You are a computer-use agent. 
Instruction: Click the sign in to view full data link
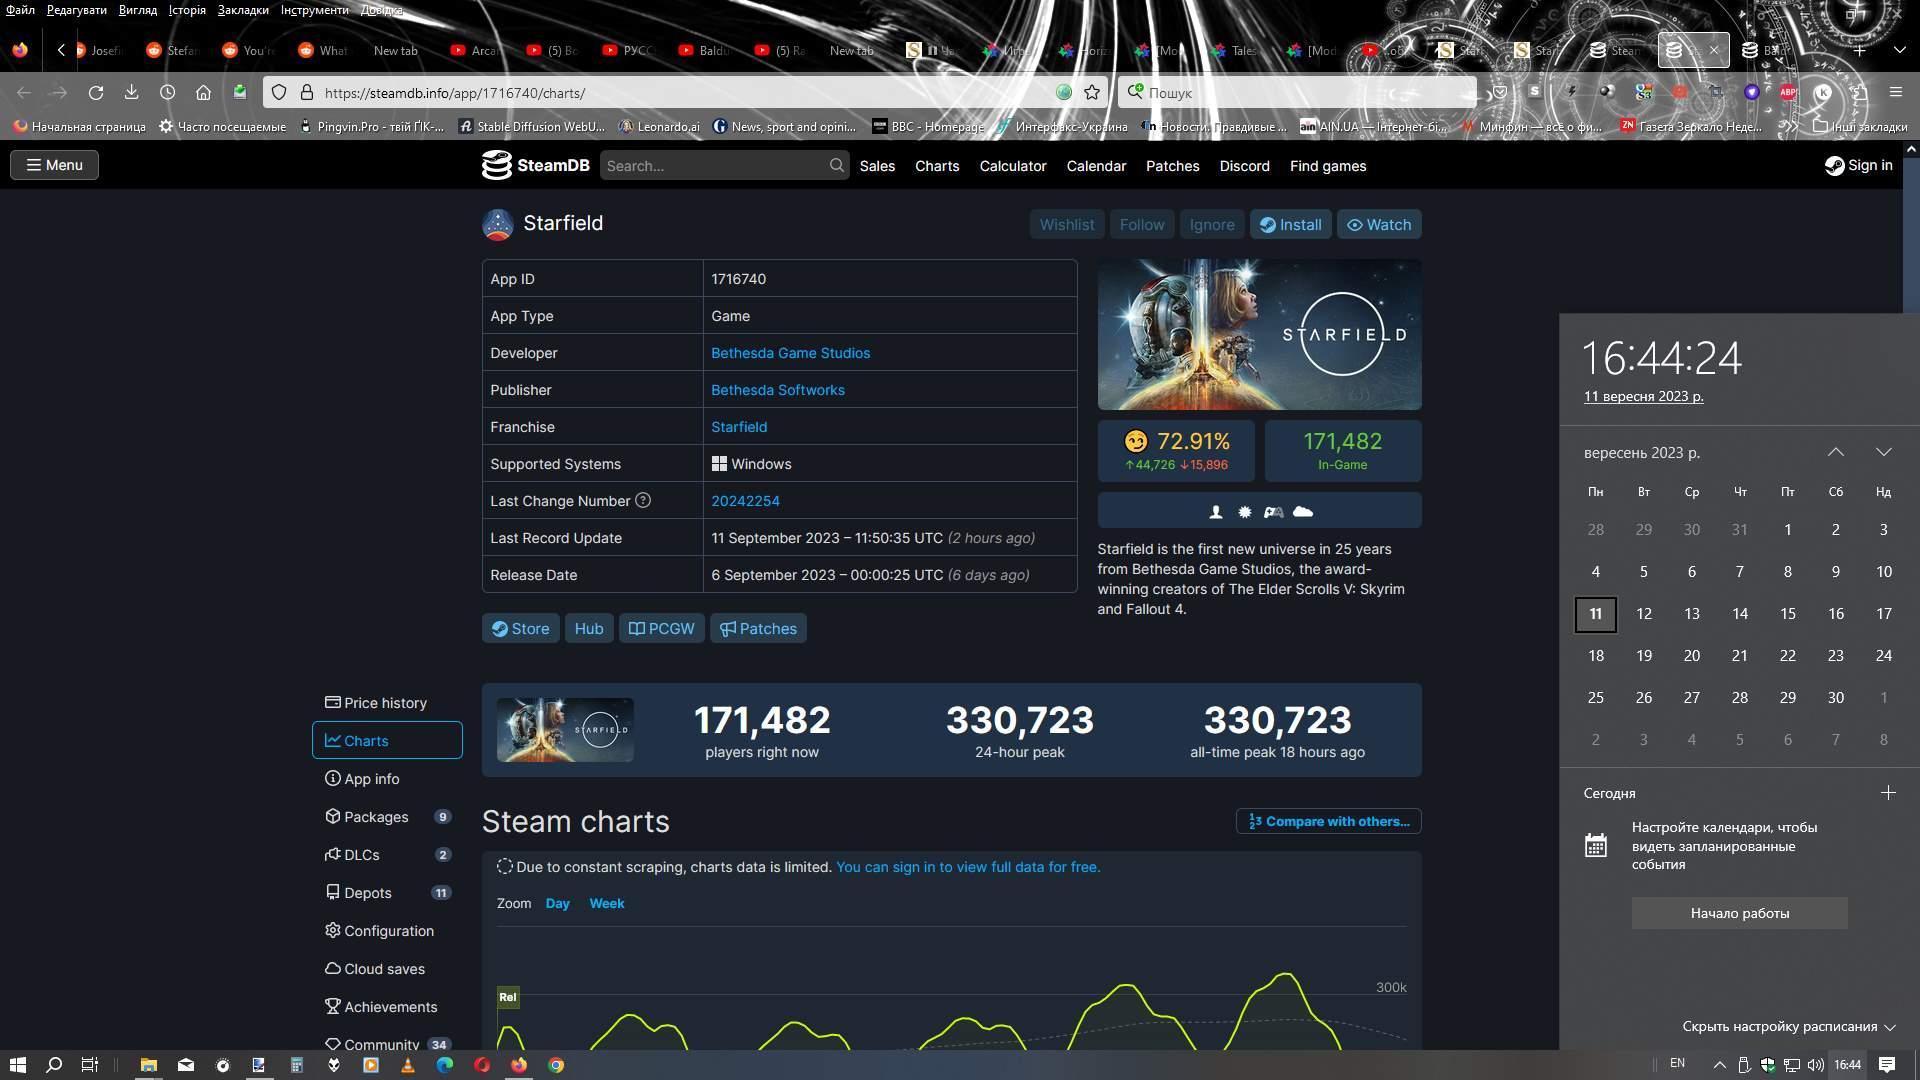tap(968, 867)
